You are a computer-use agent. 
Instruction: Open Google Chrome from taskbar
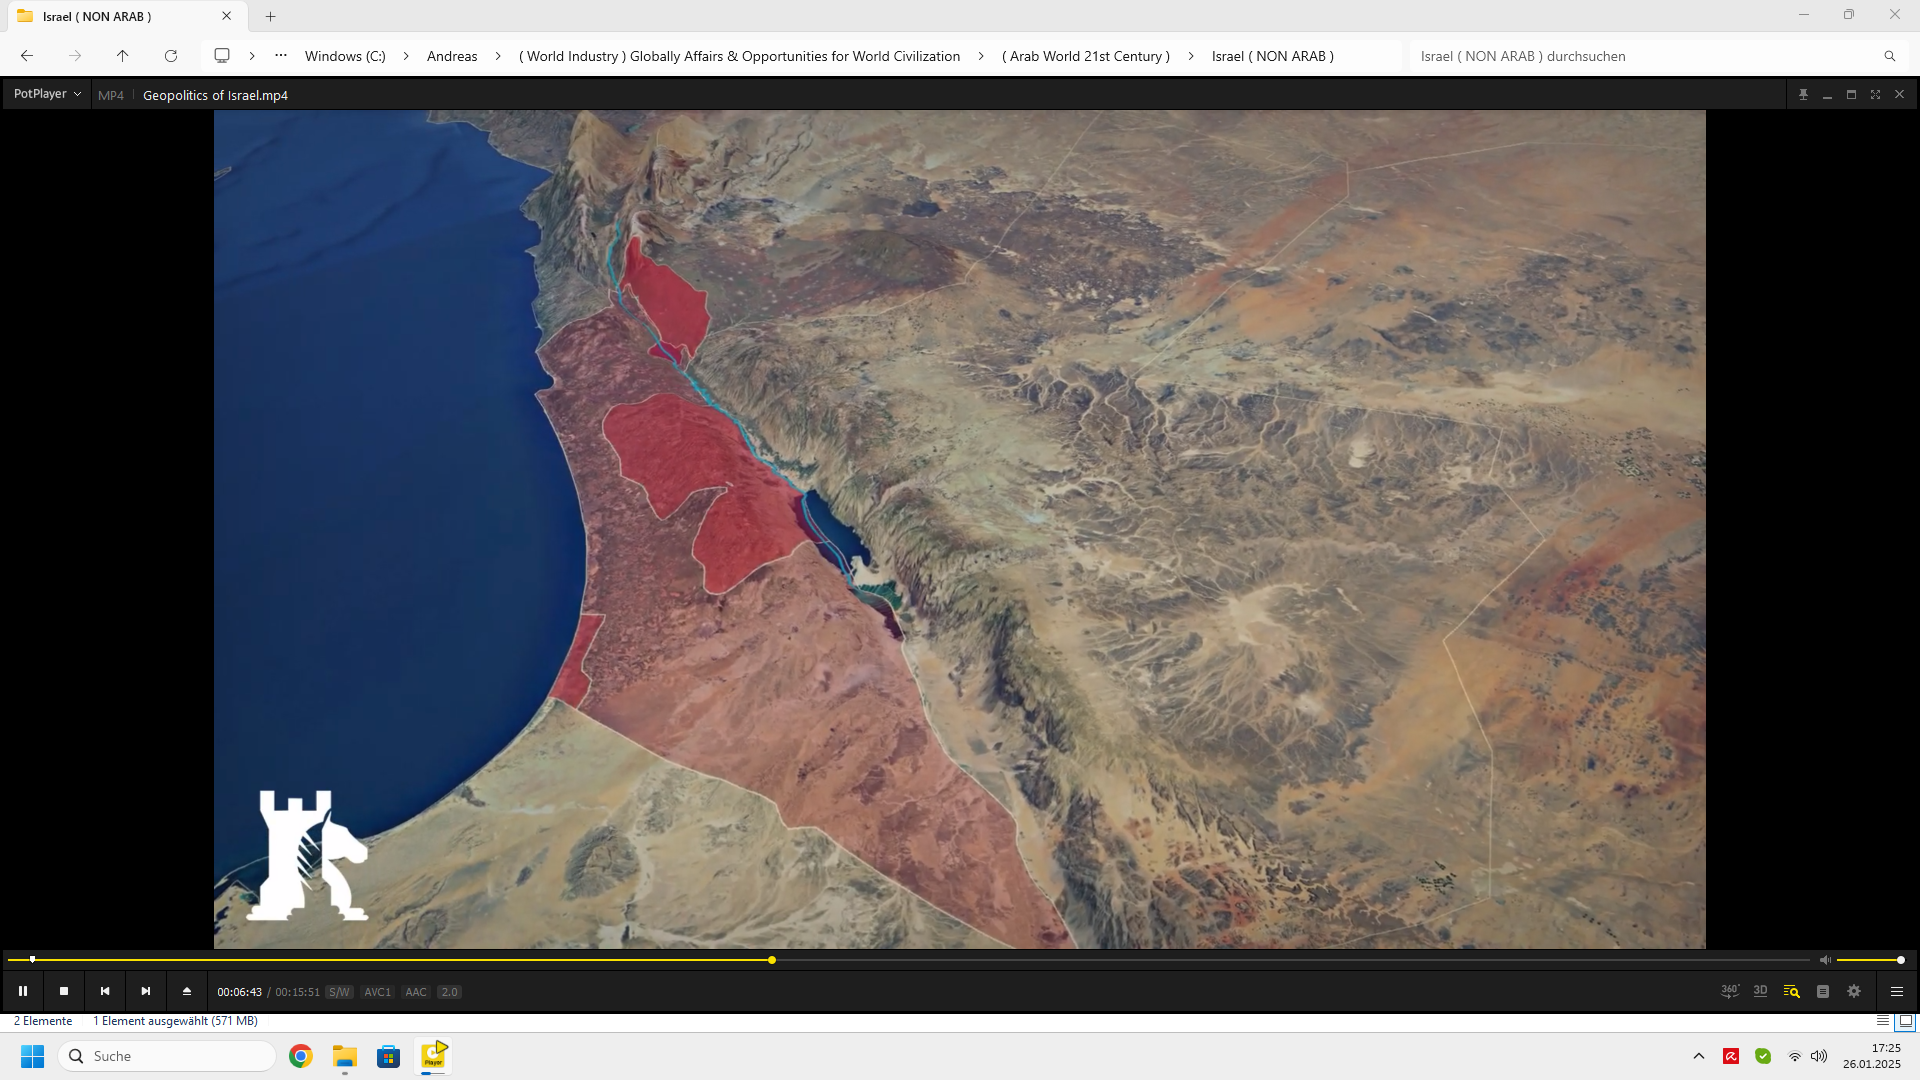pyautogui.click(x=301, y=1056)
